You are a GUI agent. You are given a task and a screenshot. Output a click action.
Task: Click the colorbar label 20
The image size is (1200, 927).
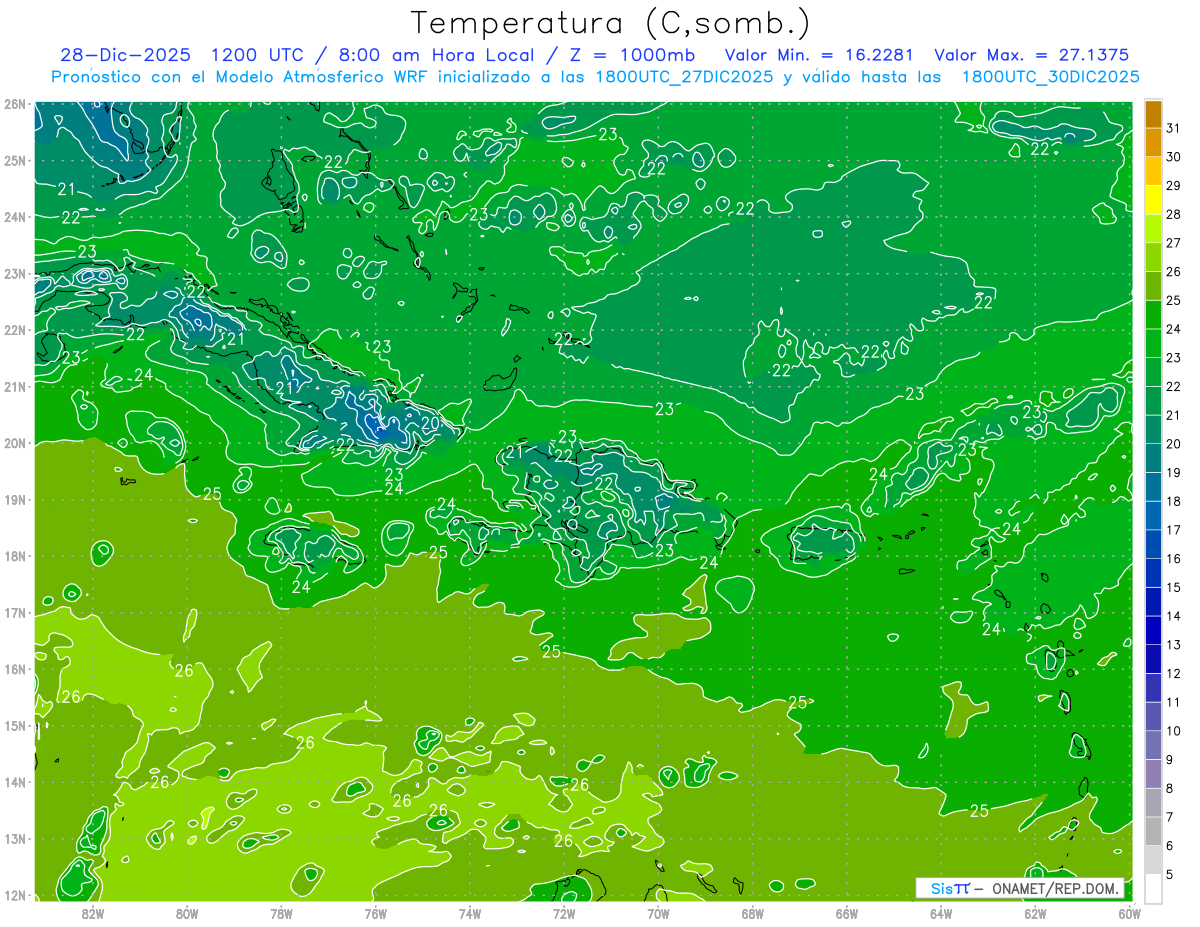tap(1173, 444)
